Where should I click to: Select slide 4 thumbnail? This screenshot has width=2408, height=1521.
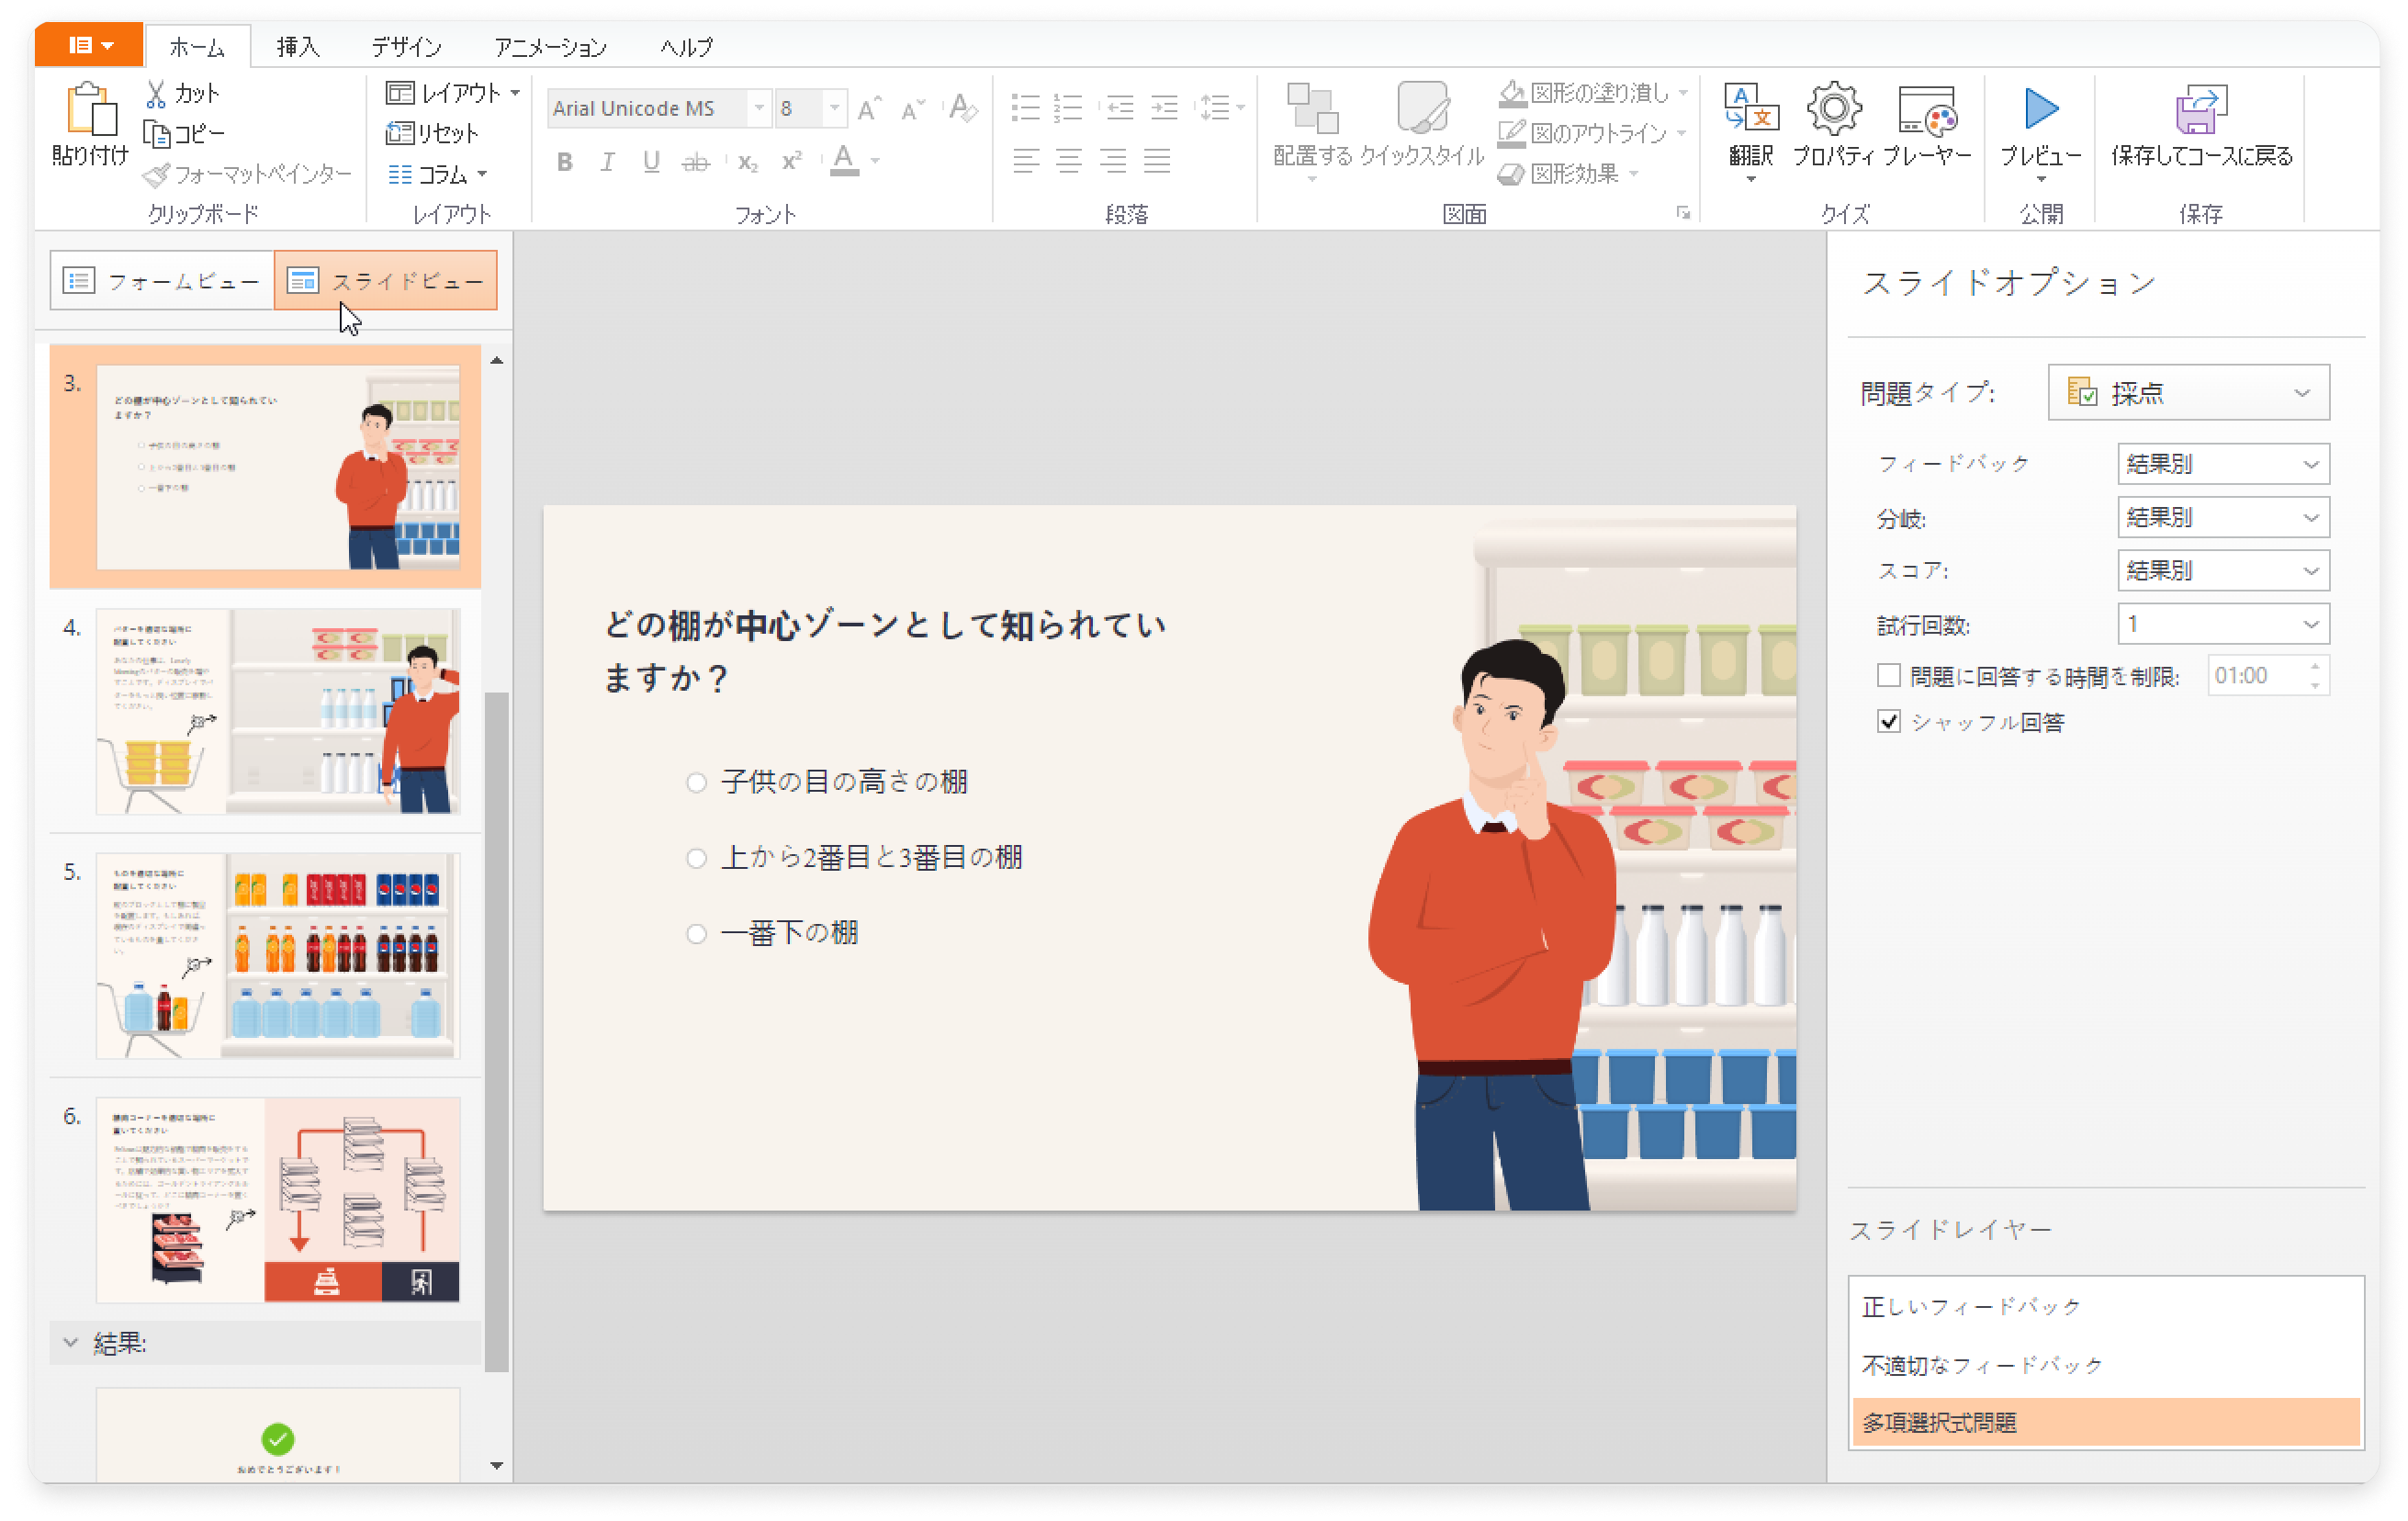[x=278, y=711]
